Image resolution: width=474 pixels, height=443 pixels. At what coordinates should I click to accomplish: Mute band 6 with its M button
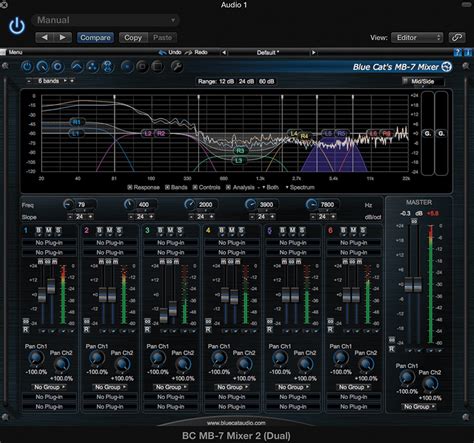[353, 230]
